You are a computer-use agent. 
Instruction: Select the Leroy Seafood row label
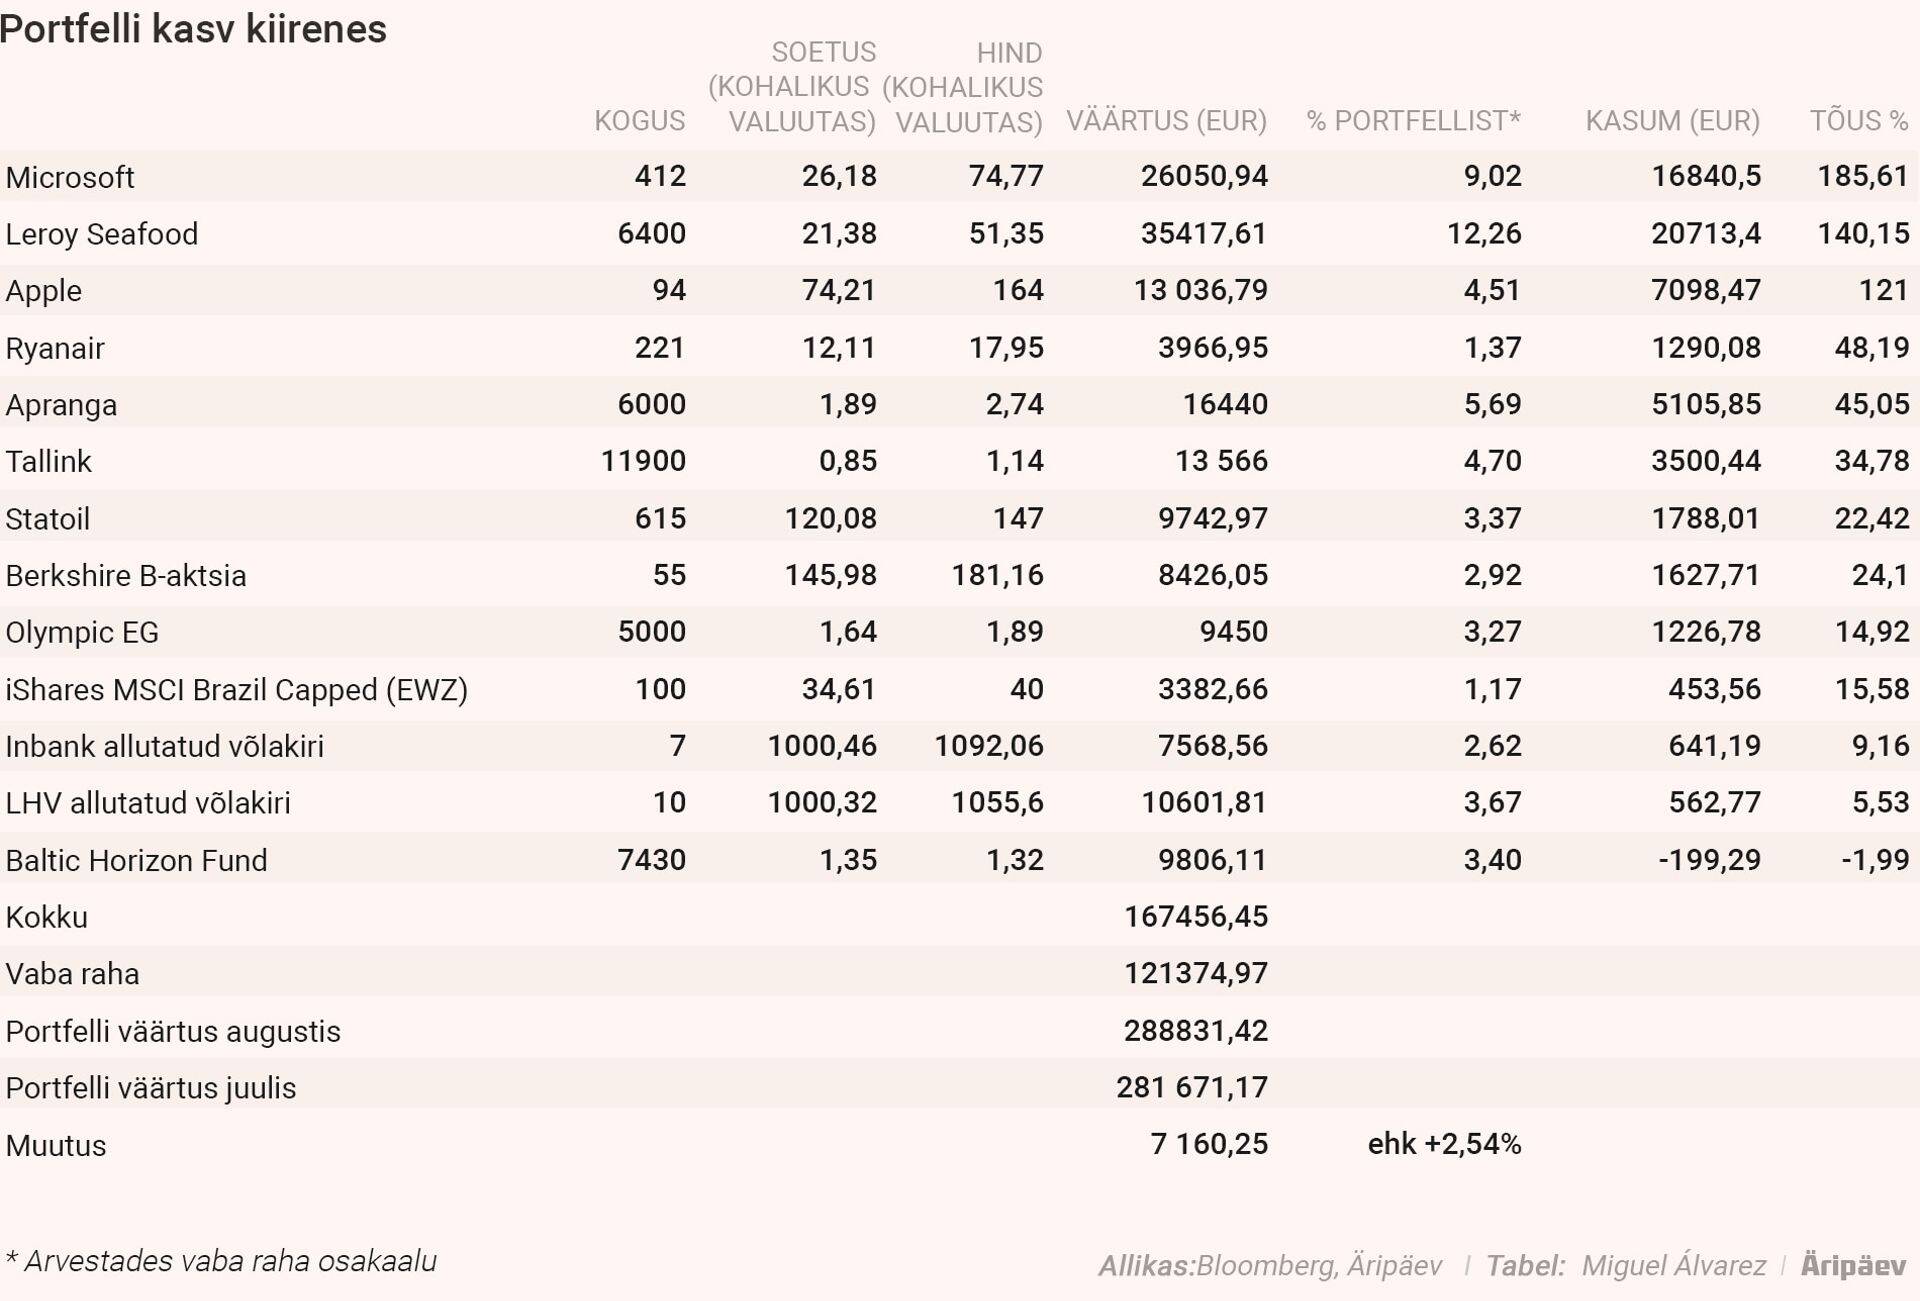click(101, 234)
